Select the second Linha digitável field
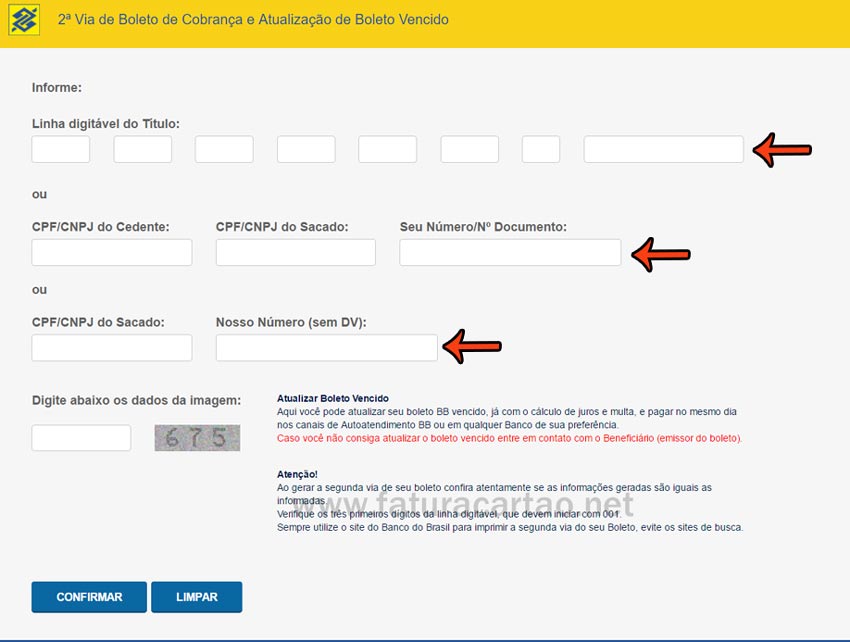 point(142,148)
